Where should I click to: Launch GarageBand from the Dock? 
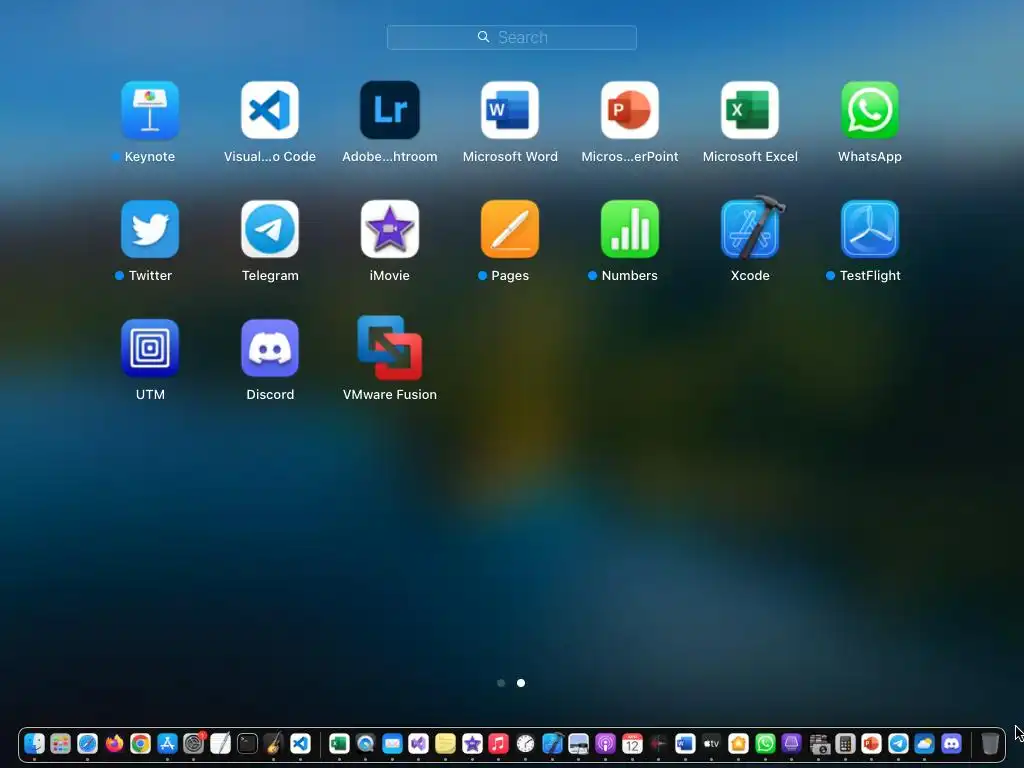pos(274,743)
